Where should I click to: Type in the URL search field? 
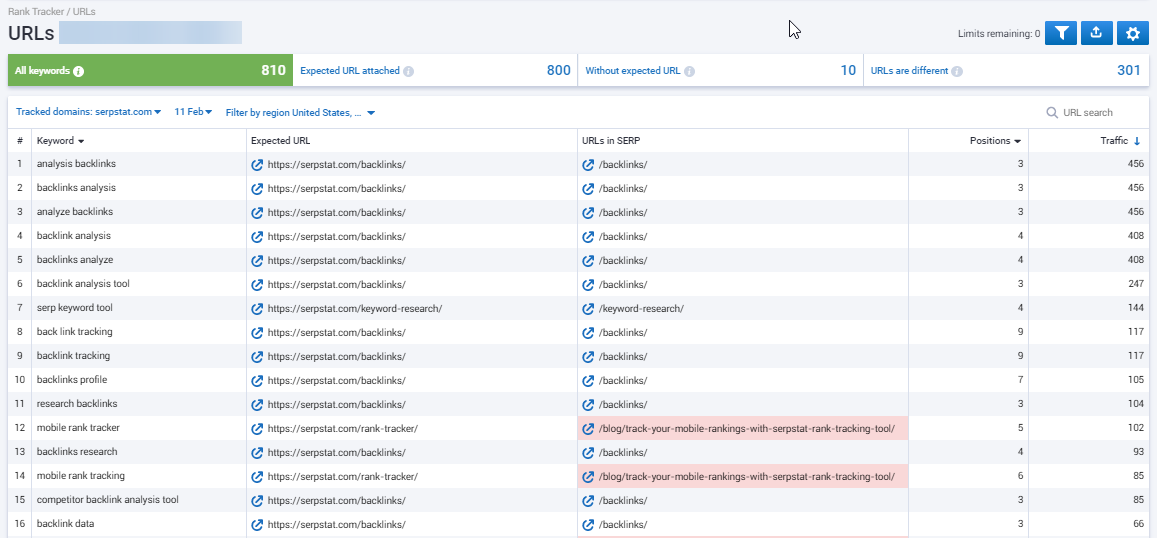pyautogui.click(x=1095, y=113)
